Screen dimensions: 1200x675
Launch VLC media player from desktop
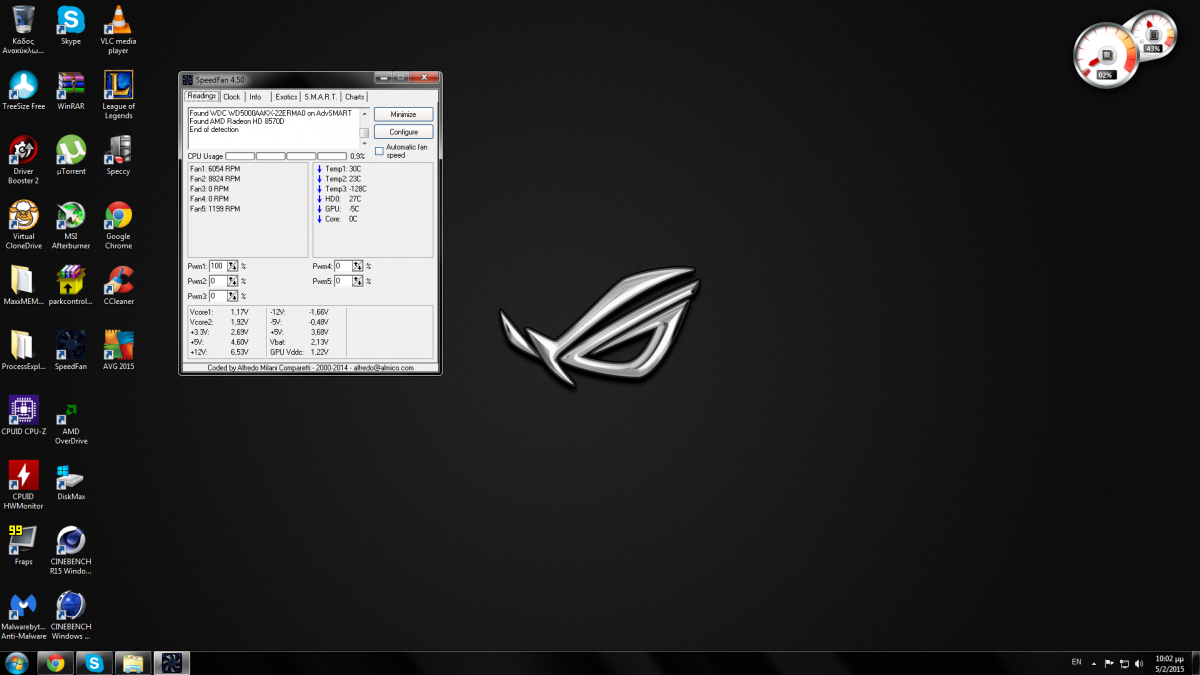[118, 30]
